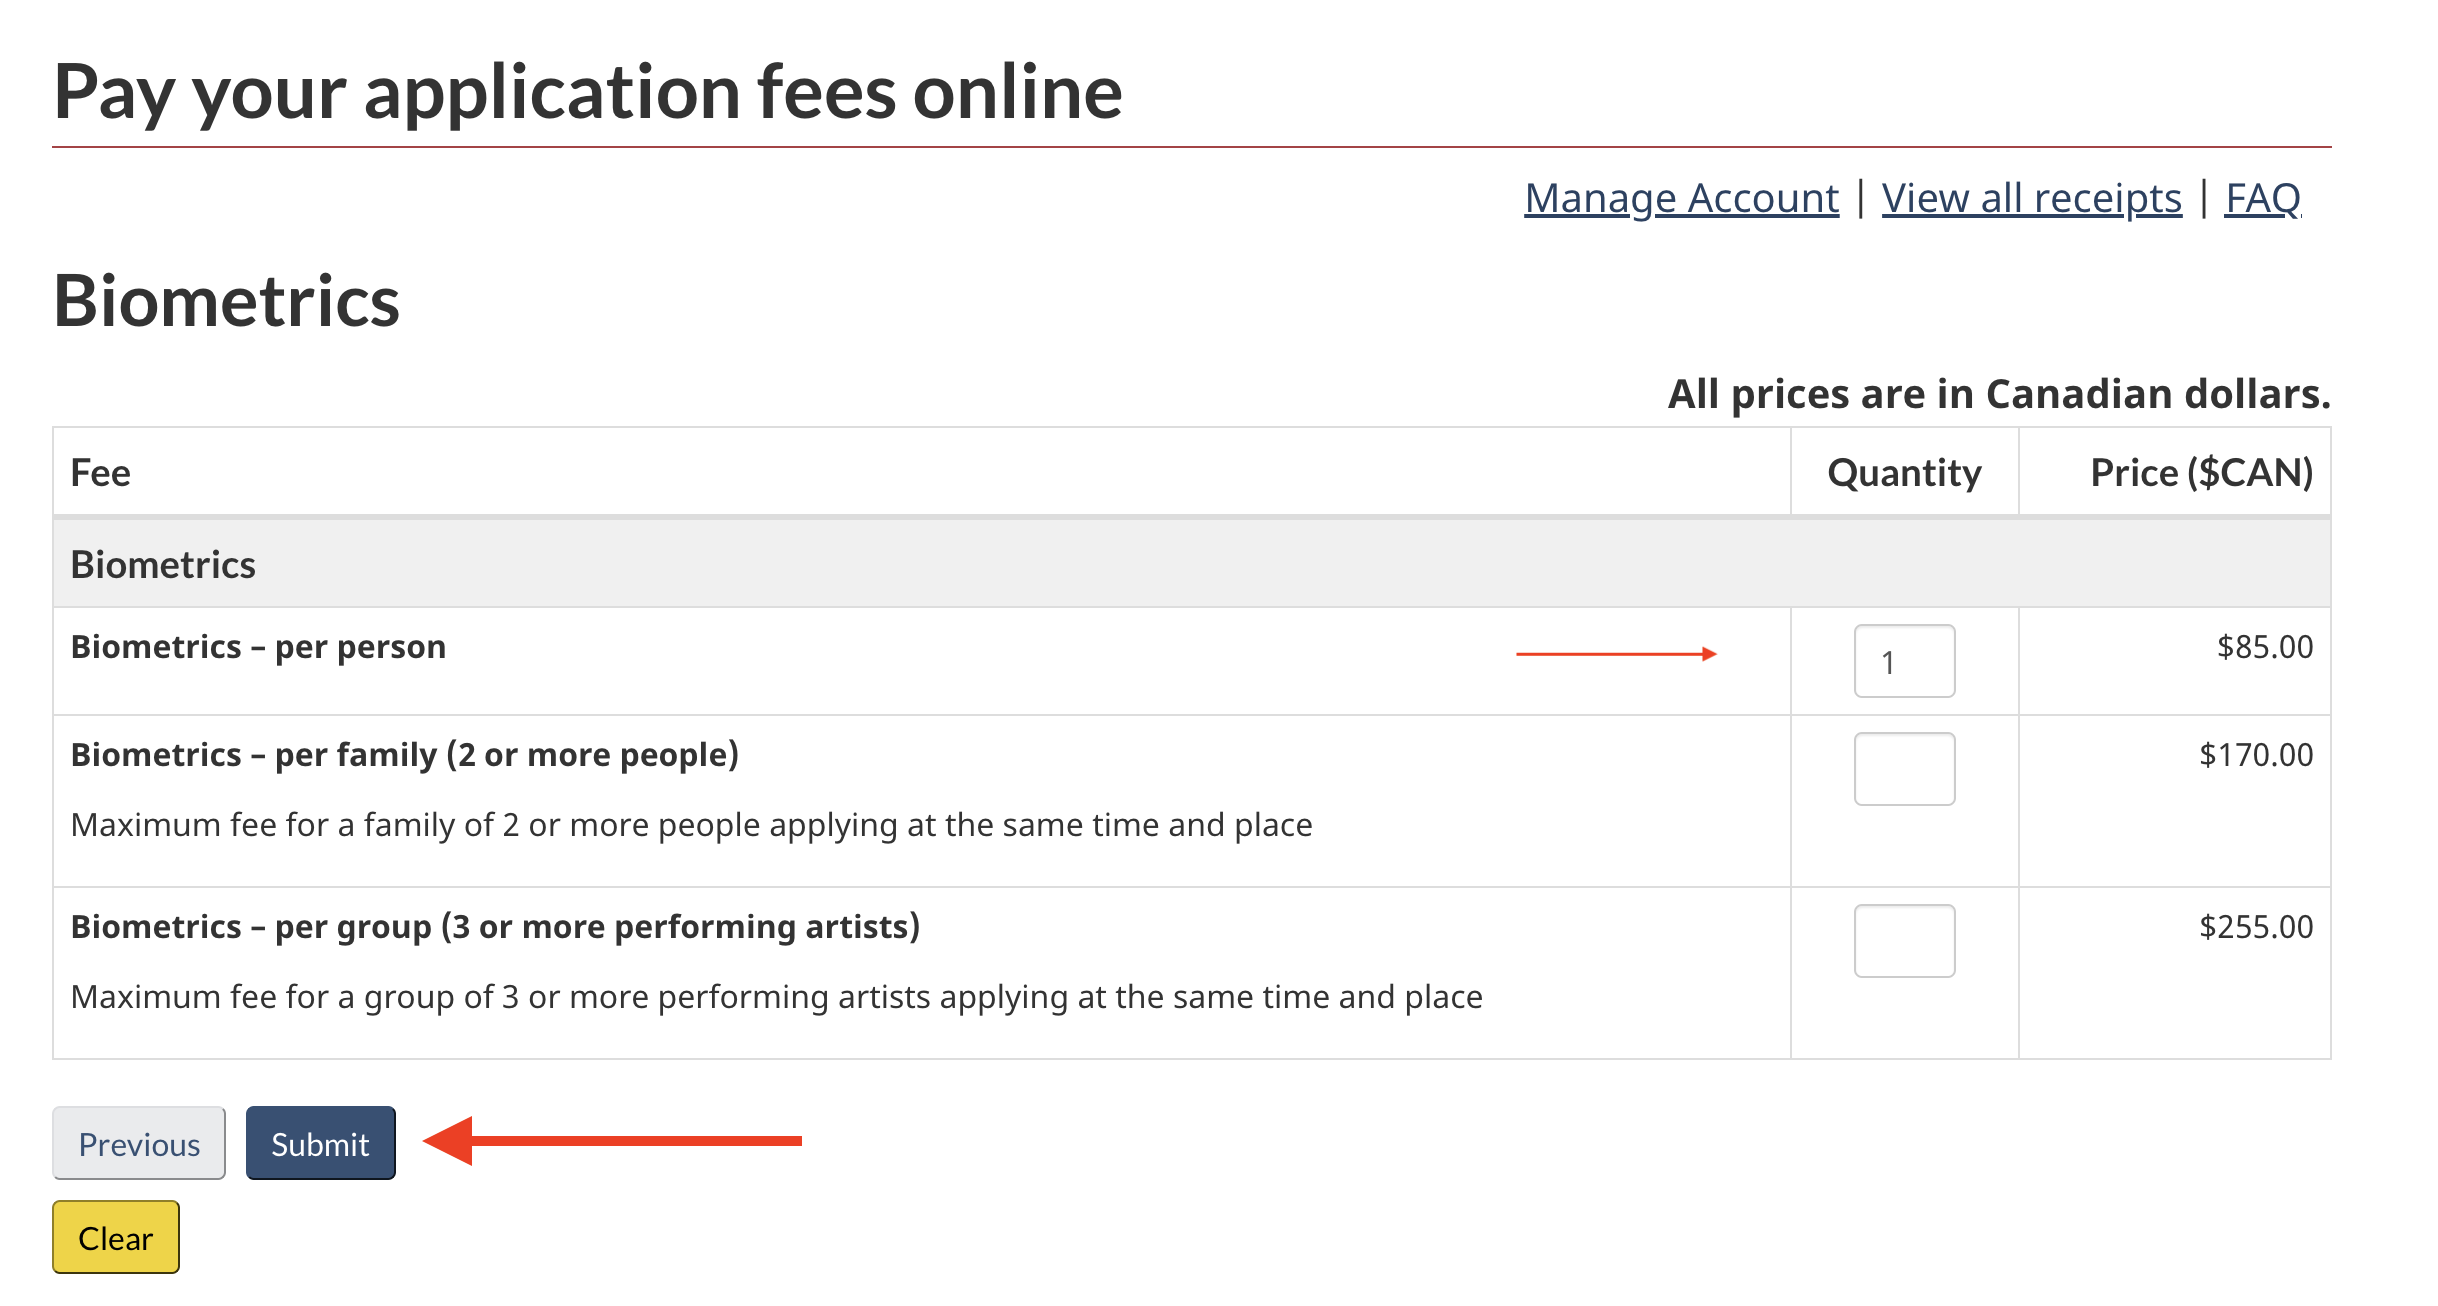This screenshot has width=2438, height=1306.
Task: Submit the biometrics fee form
Action: tap(320, 1143)
